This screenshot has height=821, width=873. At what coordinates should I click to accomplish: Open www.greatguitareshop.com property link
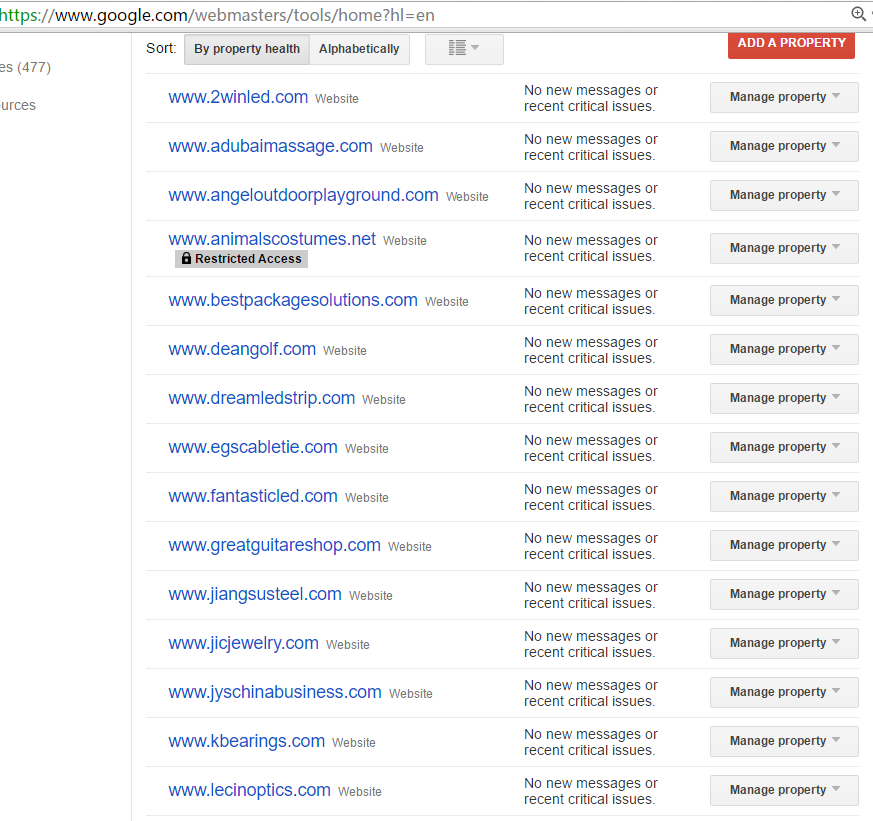[x=274, y=545]
